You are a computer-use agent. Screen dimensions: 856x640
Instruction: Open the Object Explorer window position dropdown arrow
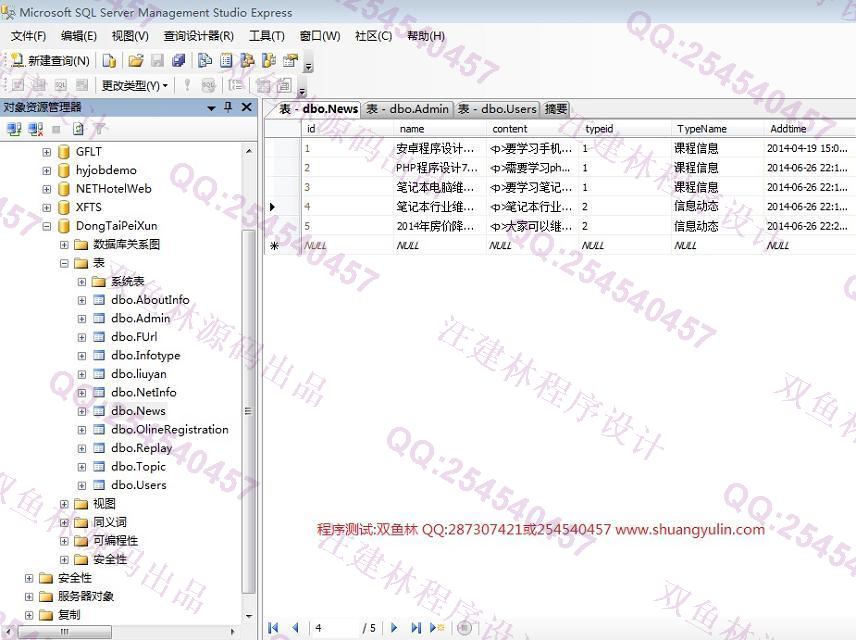[x=211, y=108]
